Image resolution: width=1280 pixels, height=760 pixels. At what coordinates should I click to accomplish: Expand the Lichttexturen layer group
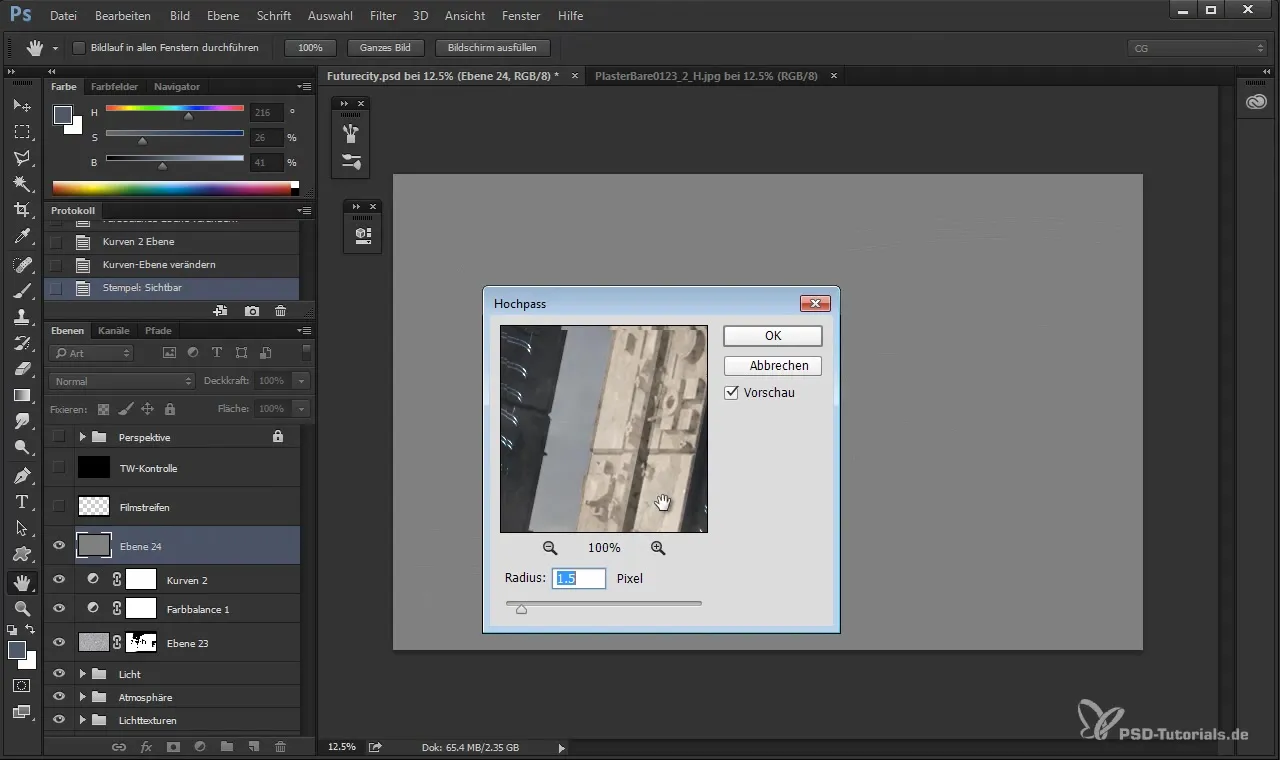(x=83, y=720)
